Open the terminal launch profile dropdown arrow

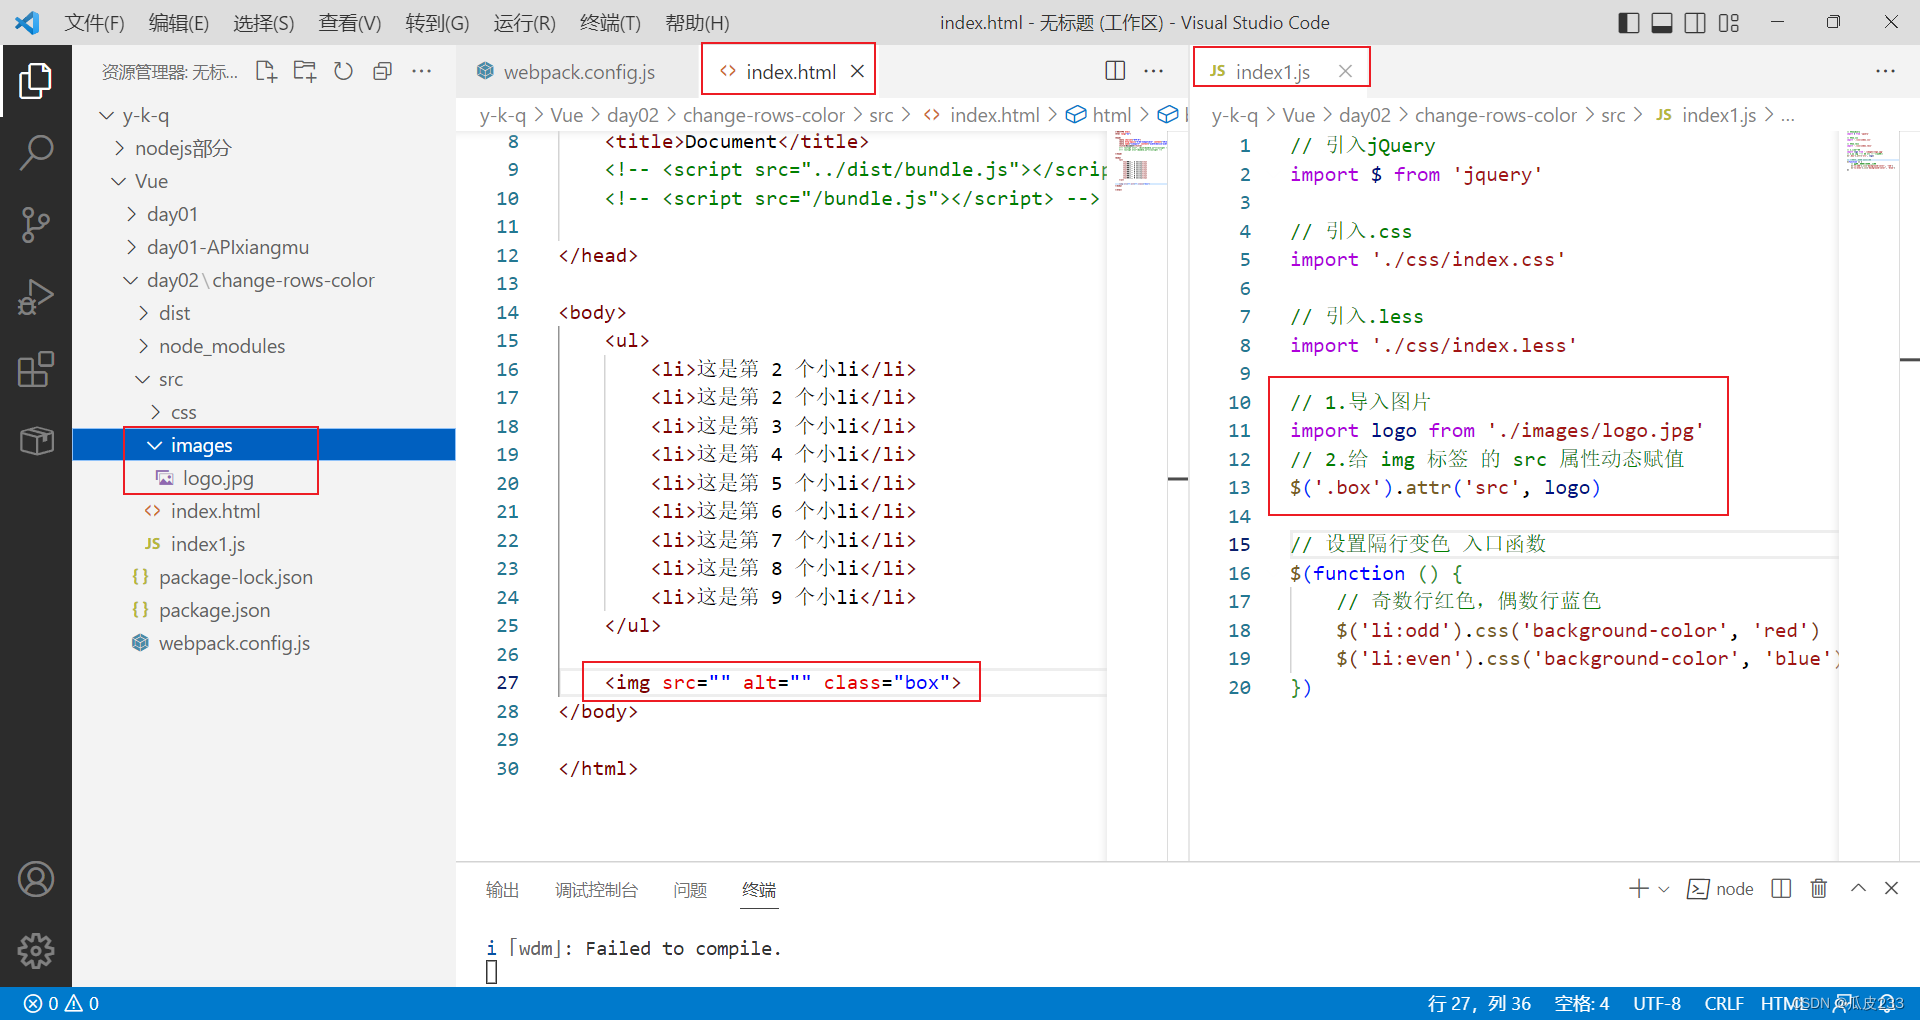coord(1664,889)
